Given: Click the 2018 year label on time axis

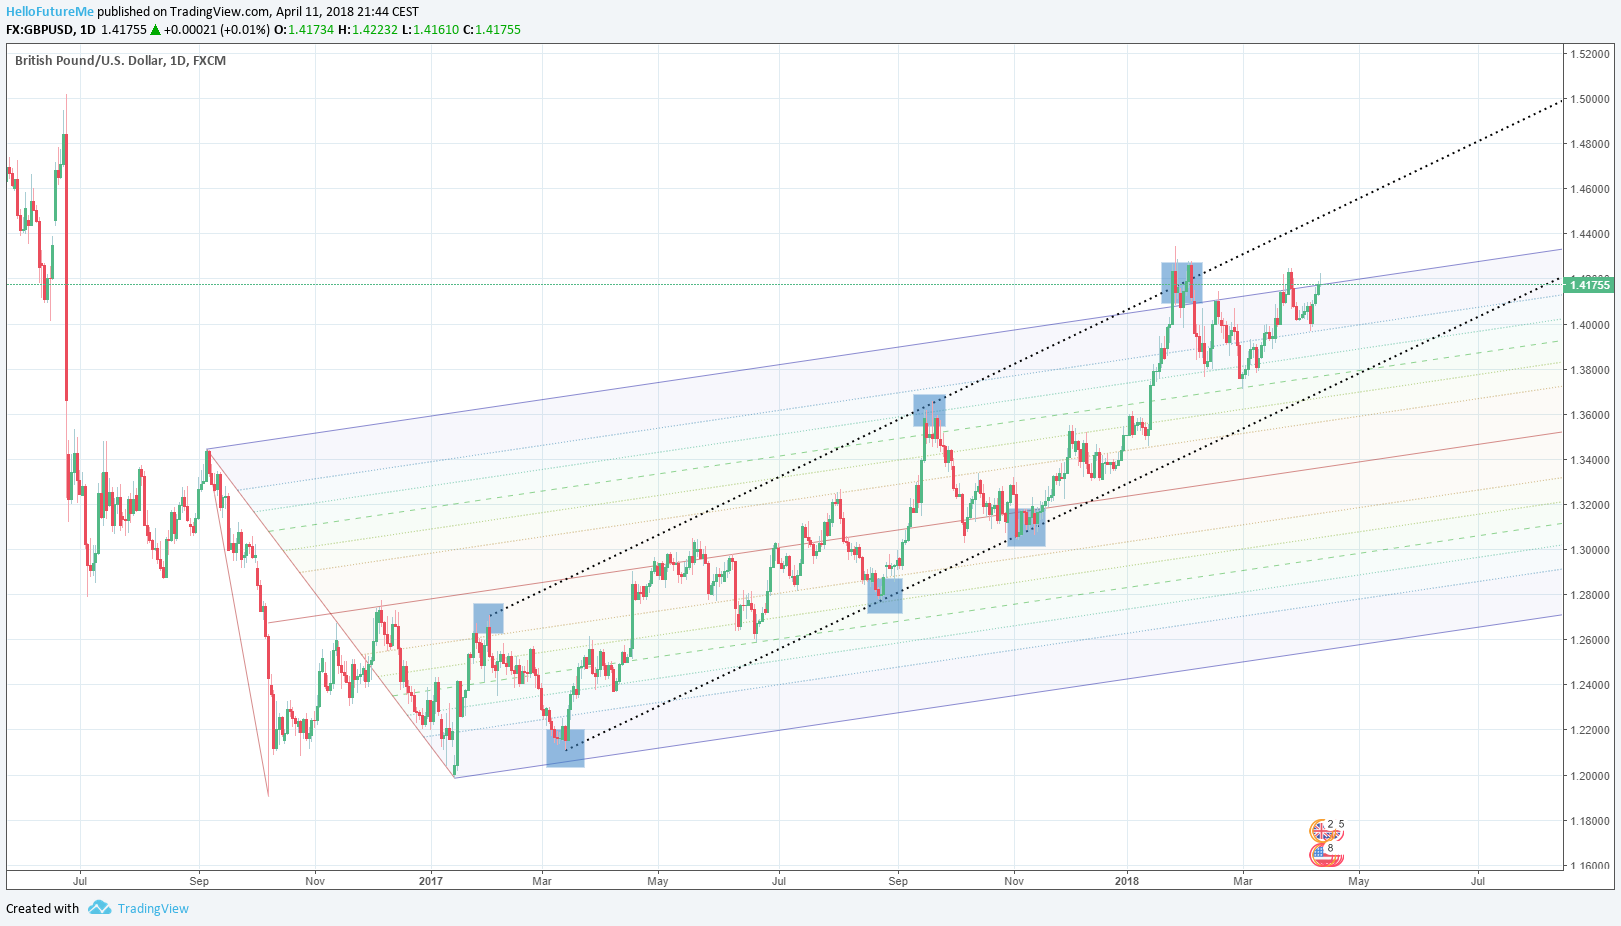Looking at the screenshot, I should (x=1127, y=881).
